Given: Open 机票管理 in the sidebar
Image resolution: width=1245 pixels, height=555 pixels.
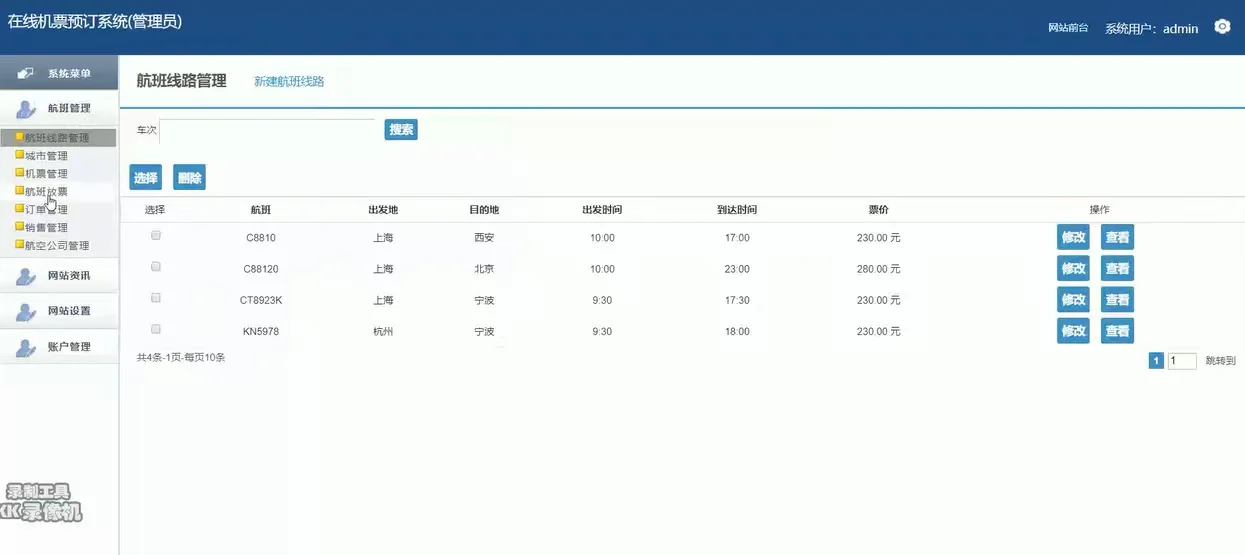Looking at the screenshot, I should pos(46,174).
